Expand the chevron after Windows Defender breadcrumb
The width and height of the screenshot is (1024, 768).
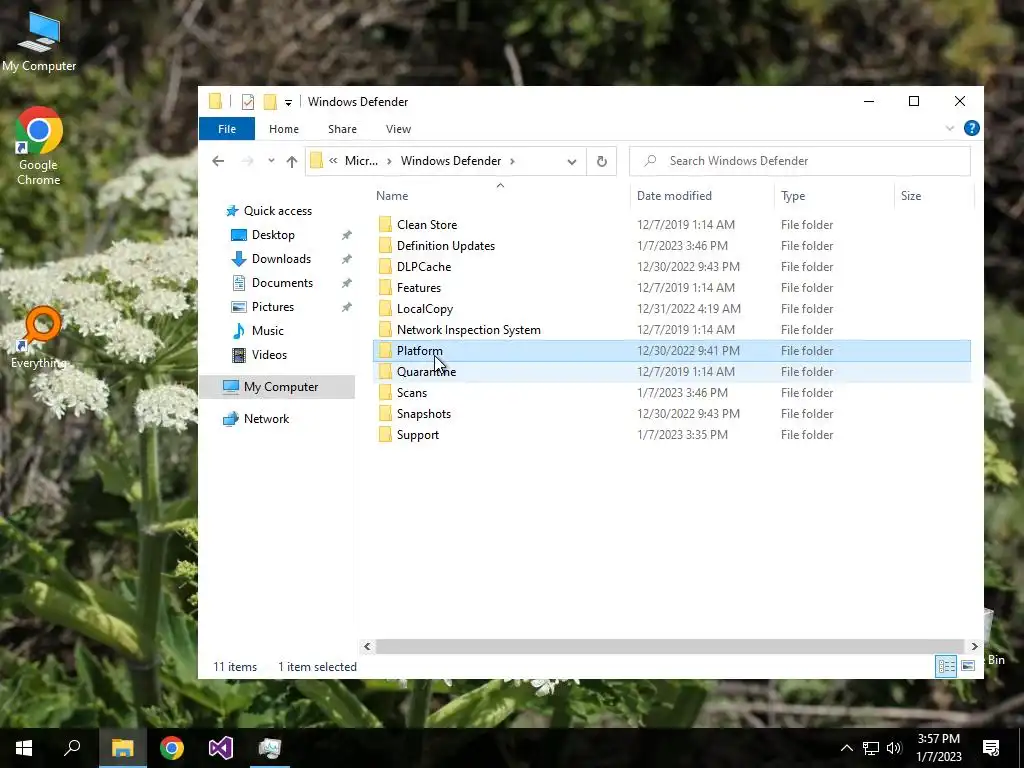click(512, 161)
